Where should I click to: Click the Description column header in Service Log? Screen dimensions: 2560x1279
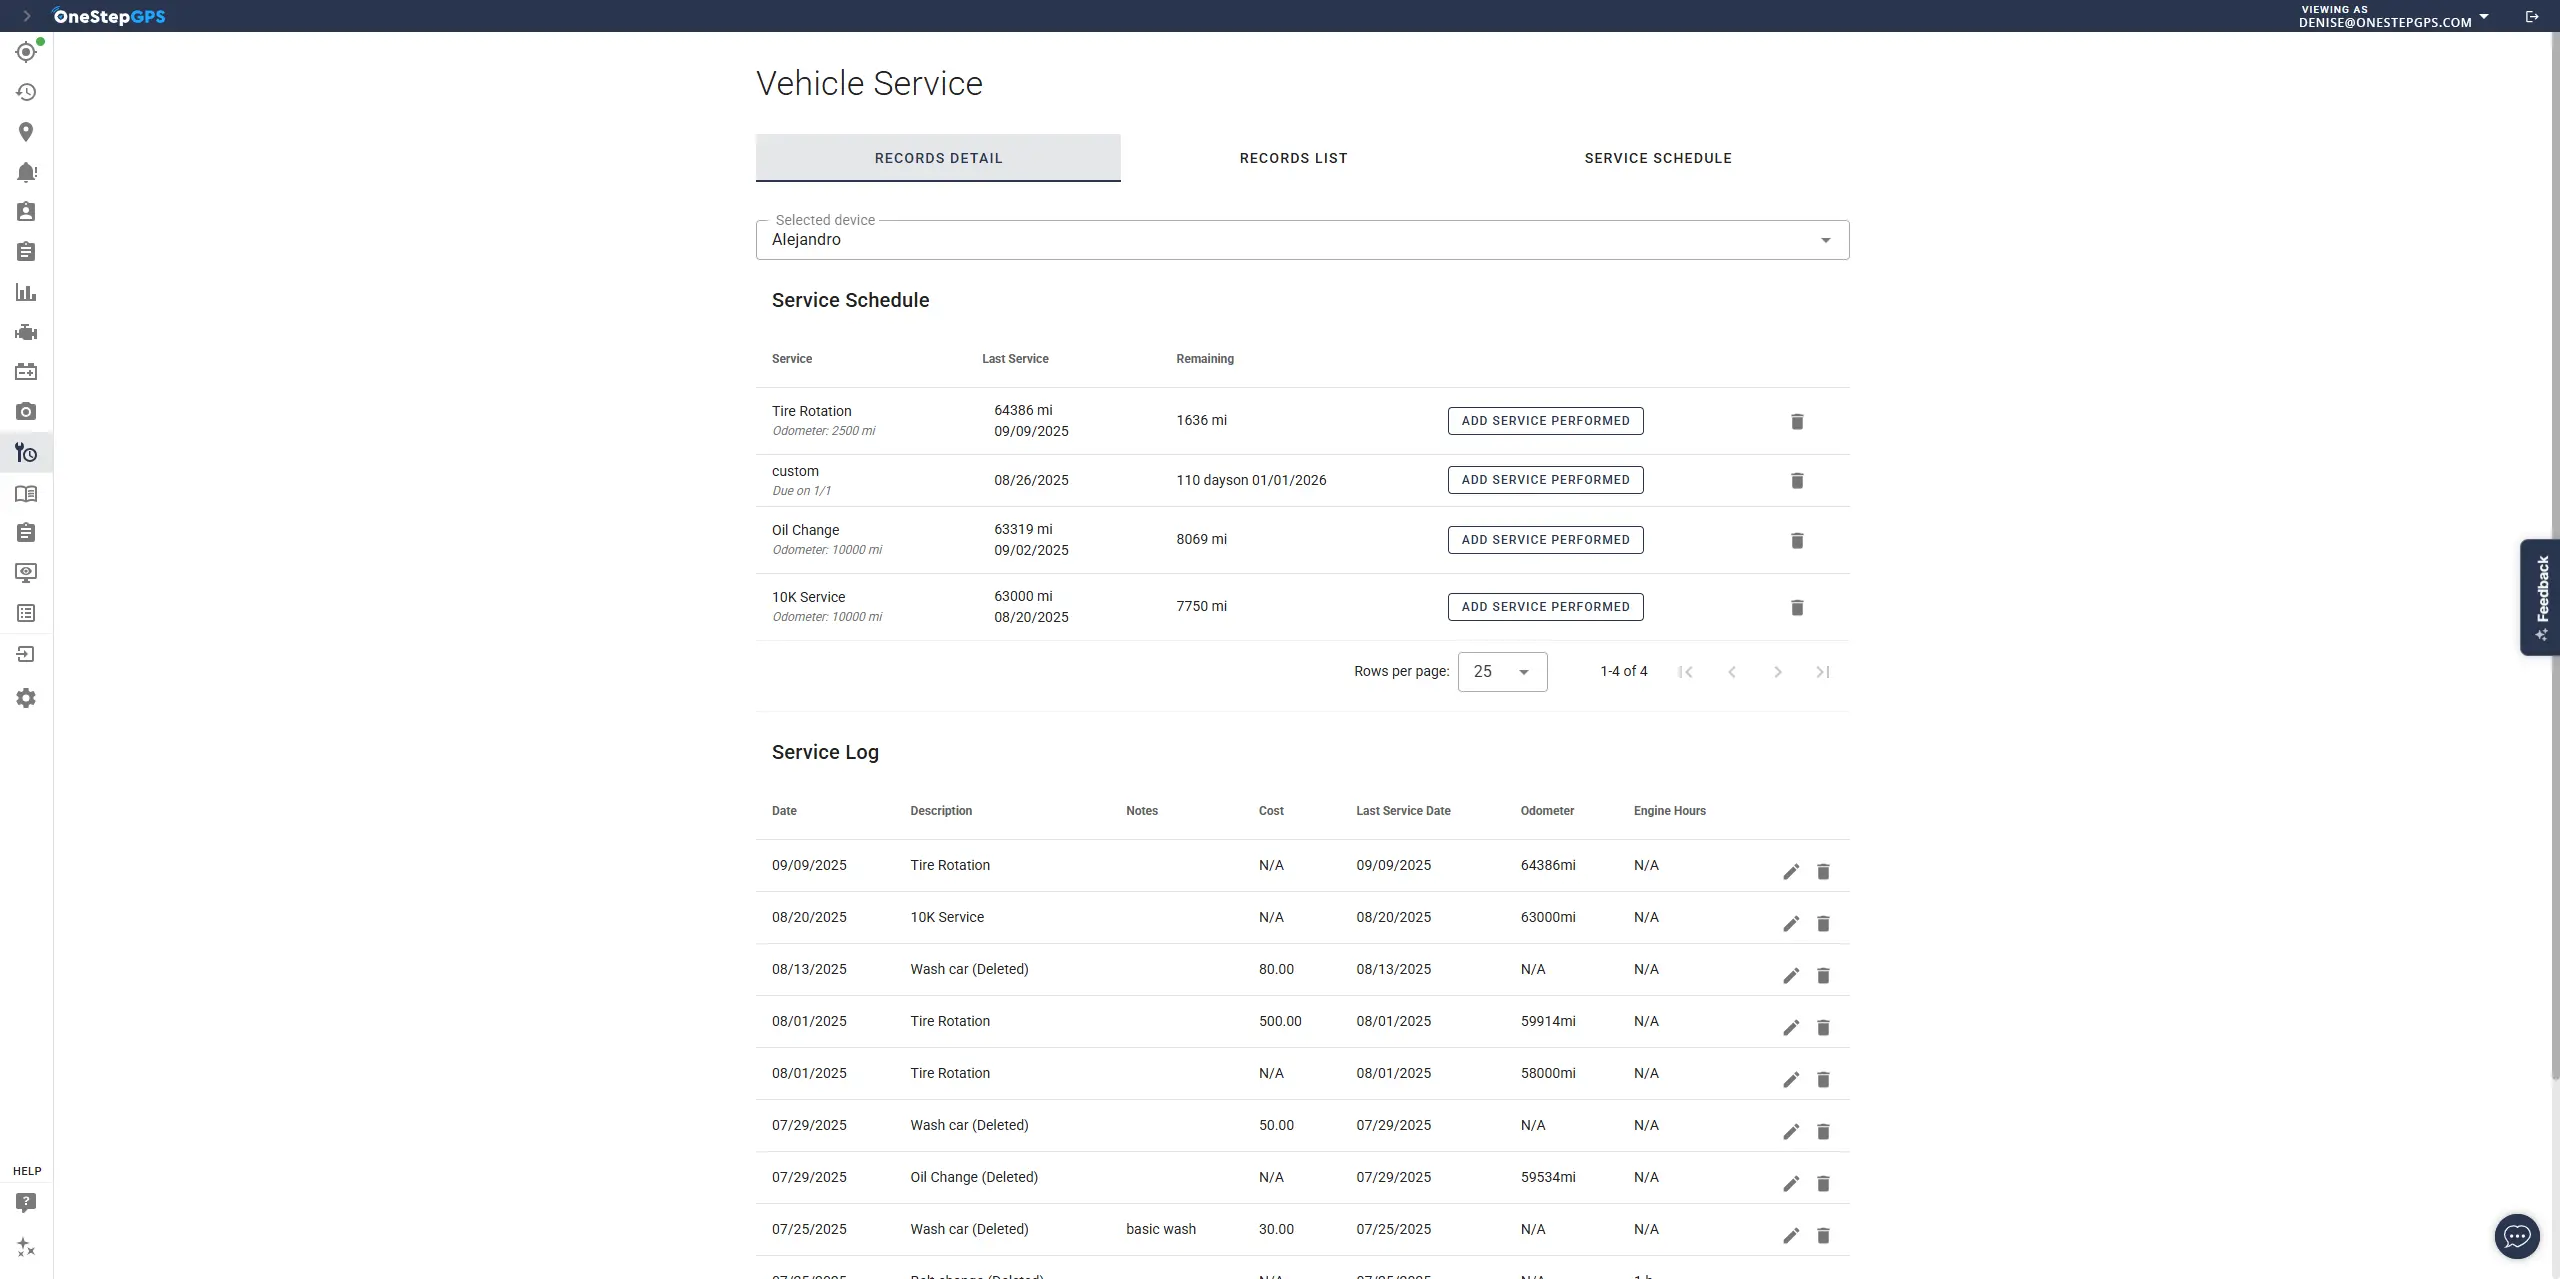tap(940, 811)
